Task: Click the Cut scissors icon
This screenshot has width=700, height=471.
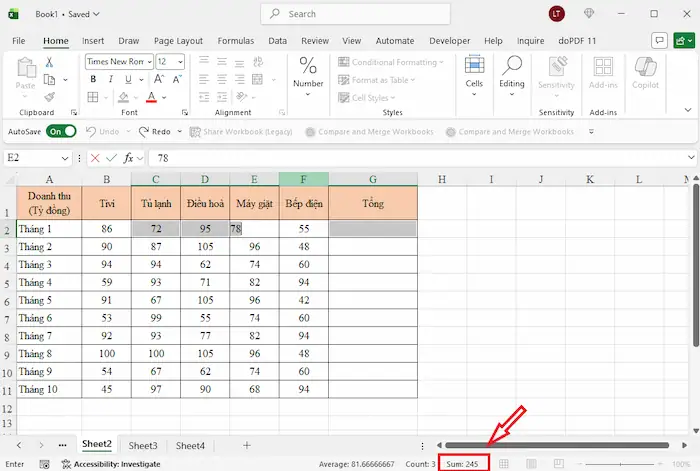Action: [49, 62]
